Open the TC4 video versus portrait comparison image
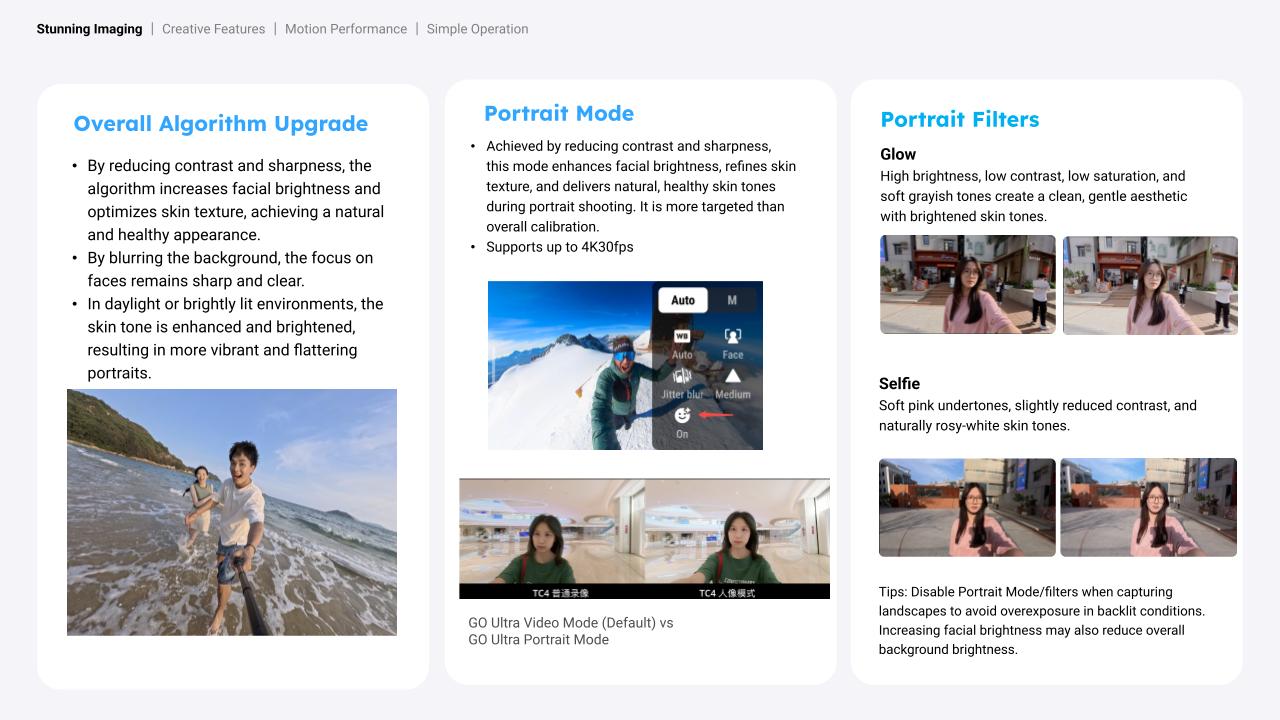 (644, 538)
